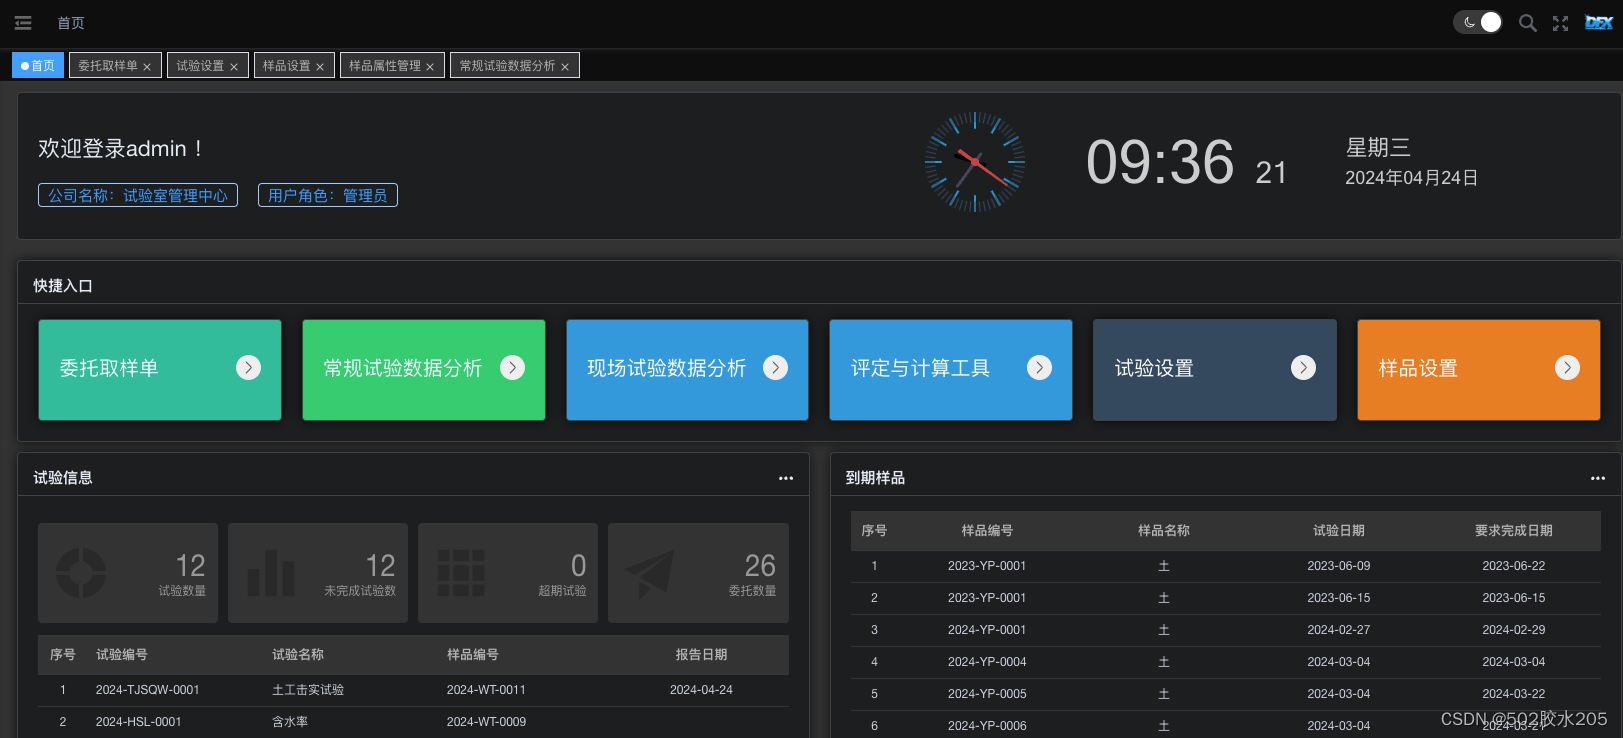
Task: Click the 用户角色 管理员 tag
Action: 328,195
